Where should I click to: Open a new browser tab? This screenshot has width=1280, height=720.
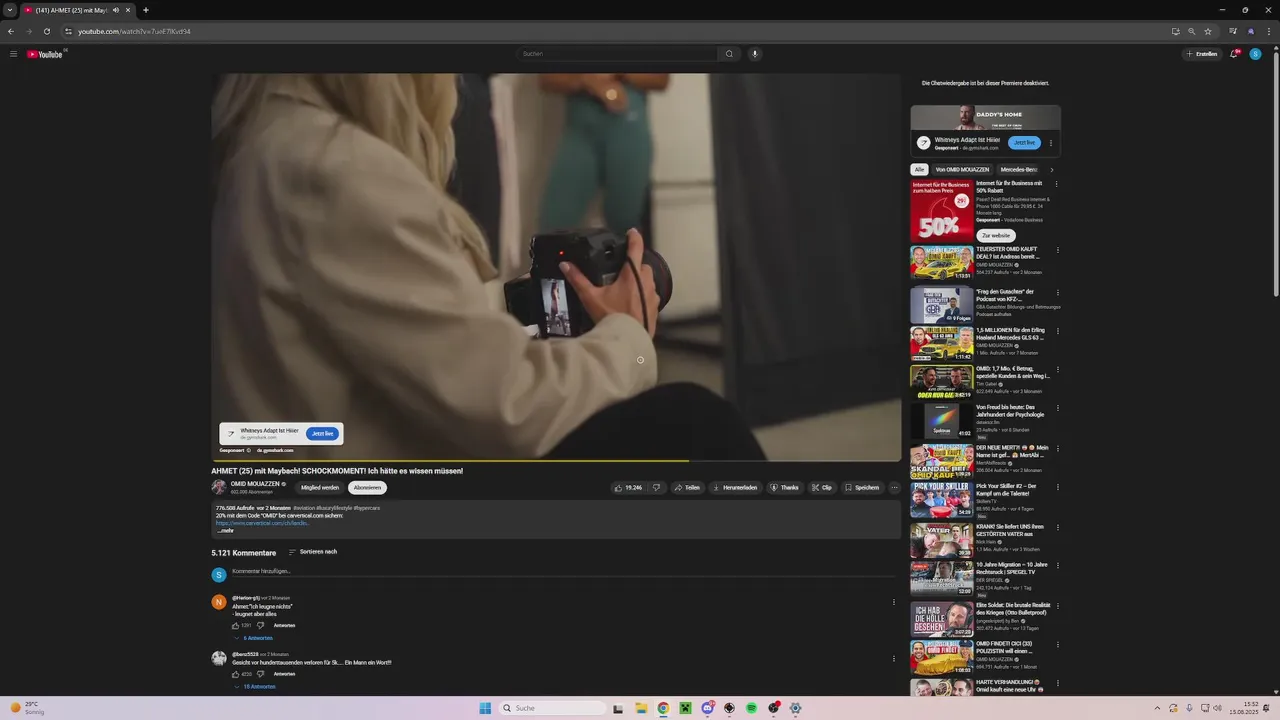tap(146, 10)
